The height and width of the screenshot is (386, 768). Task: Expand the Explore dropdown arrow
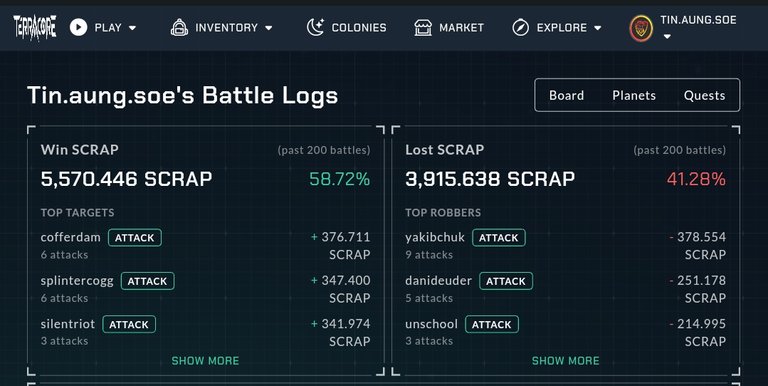coord(598,28)
